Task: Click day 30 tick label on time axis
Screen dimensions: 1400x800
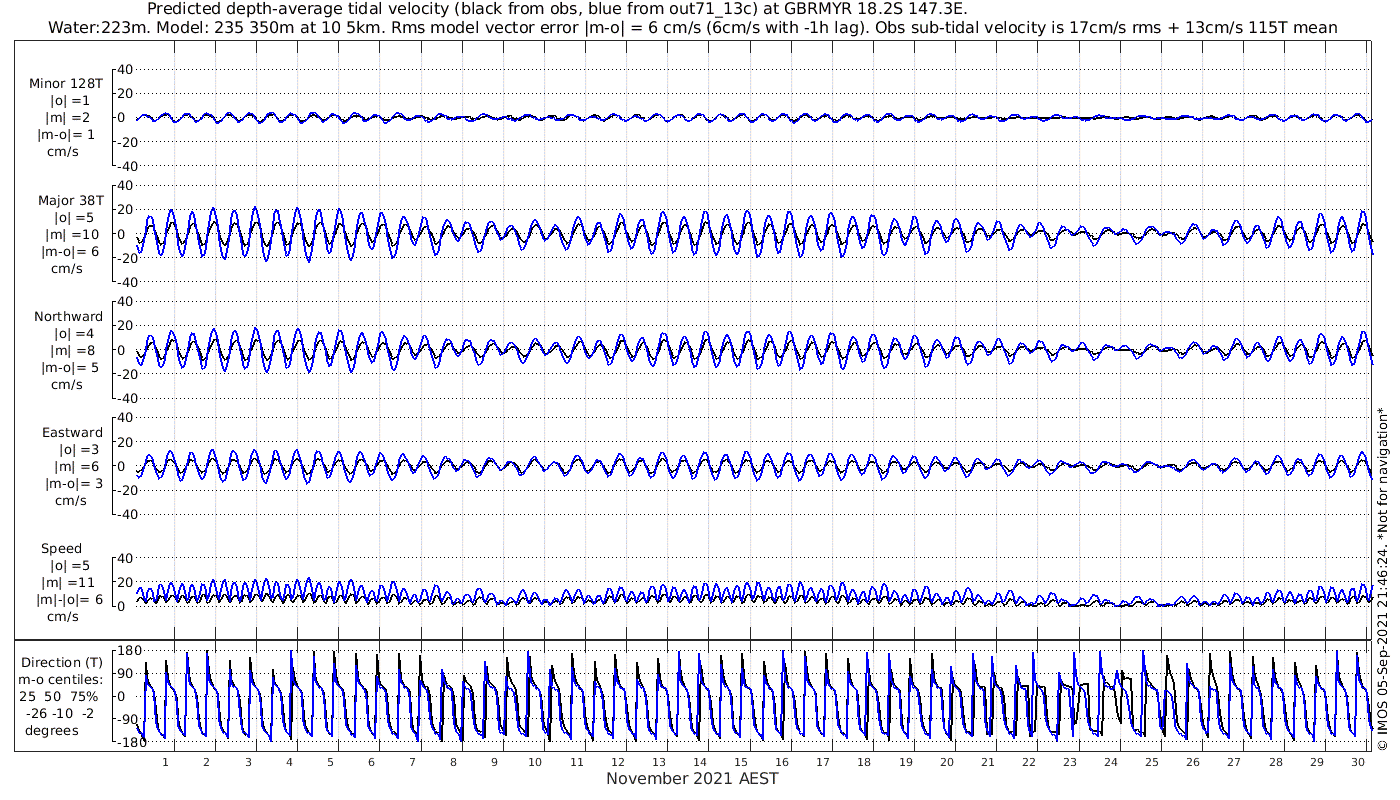Action: pos(1357,762)
